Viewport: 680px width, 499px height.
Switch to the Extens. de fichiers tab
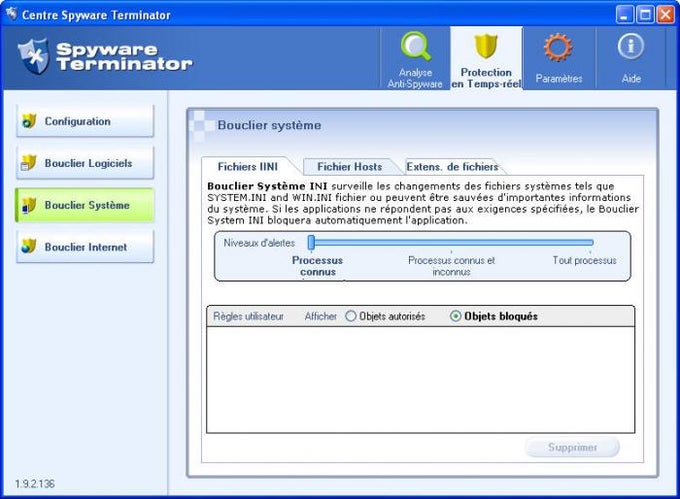pos(452,166)
